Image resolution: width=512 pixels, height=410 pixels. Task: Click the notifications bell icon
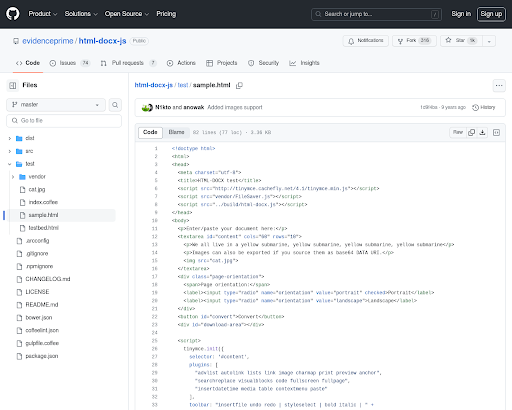click(x=351, y=41)
